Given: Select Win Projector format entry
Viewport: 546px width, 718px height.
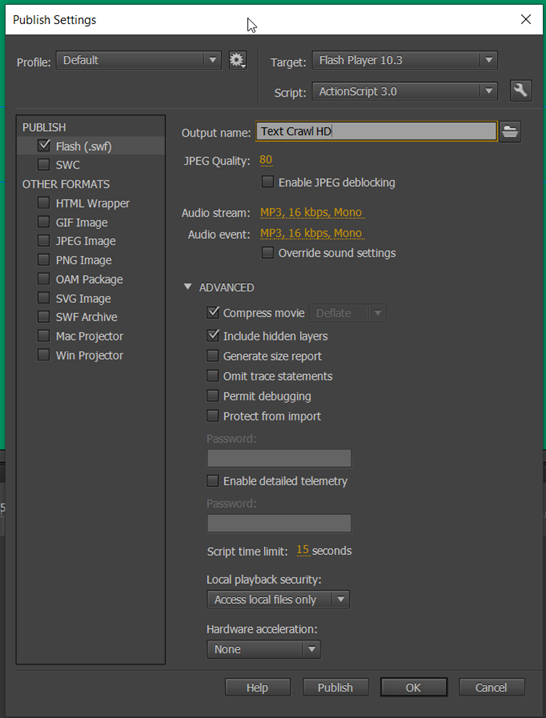Looking at the screenshot, I should click(89, 355).
